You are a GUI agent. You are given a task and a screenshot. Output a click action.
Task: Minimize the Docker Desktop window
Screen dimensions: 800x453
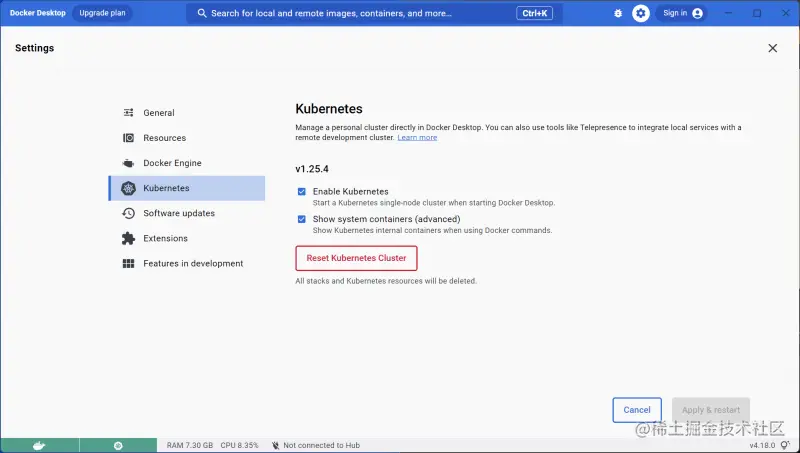click(x=728, y=13)
